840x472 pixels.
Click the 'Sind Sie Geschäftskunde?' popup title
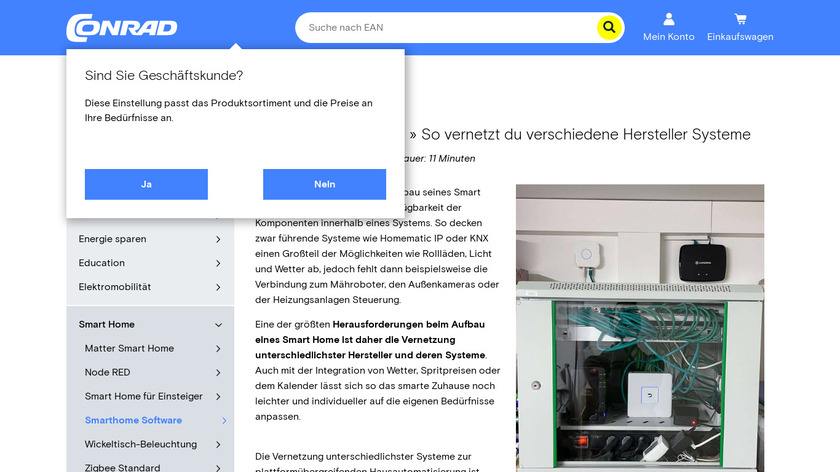tap(164, 76)
